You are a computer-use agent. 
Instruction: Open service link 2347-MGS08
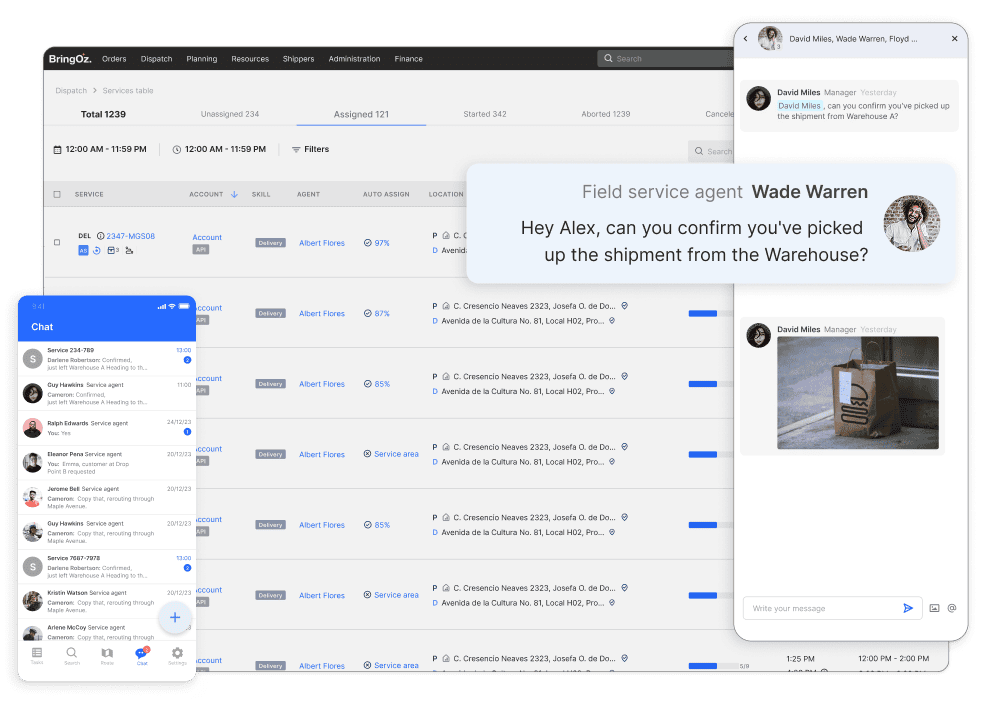(130, 236)
